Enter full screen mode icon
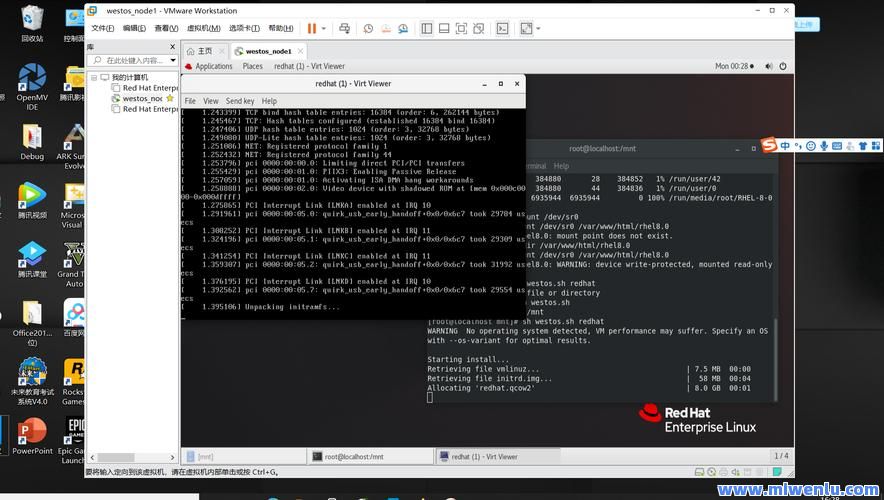 click(x=461, y=28)
